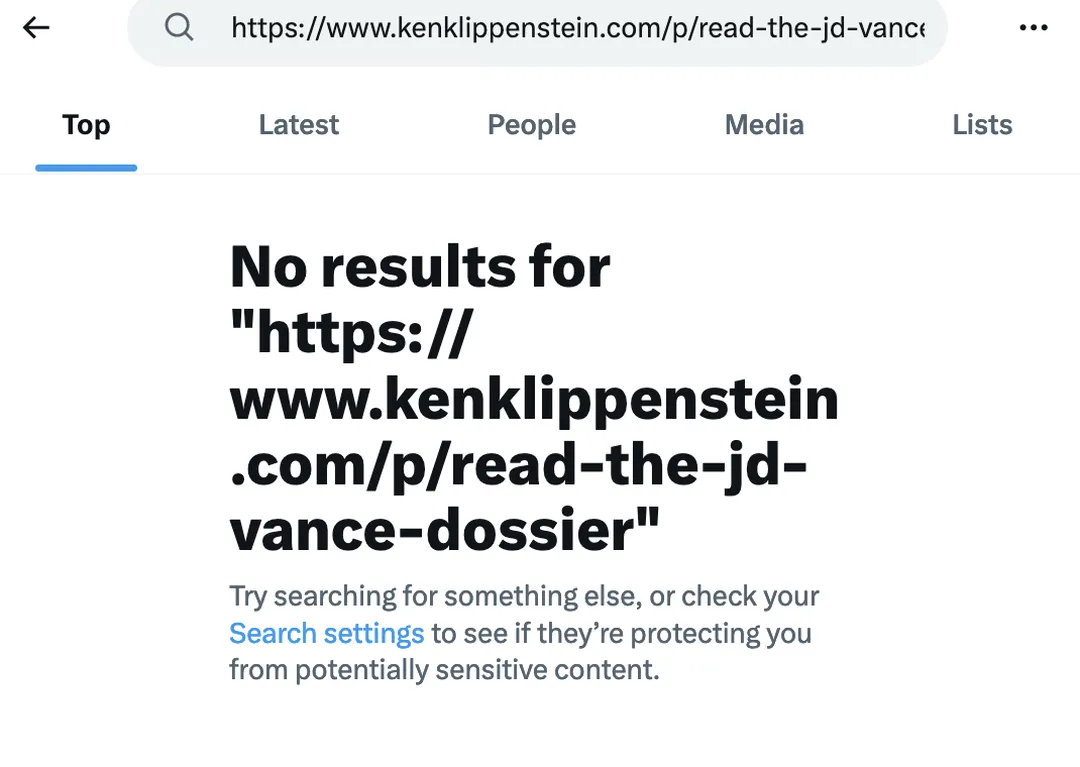Click "www.kenklippenstein" in the heading

point(534,401)
